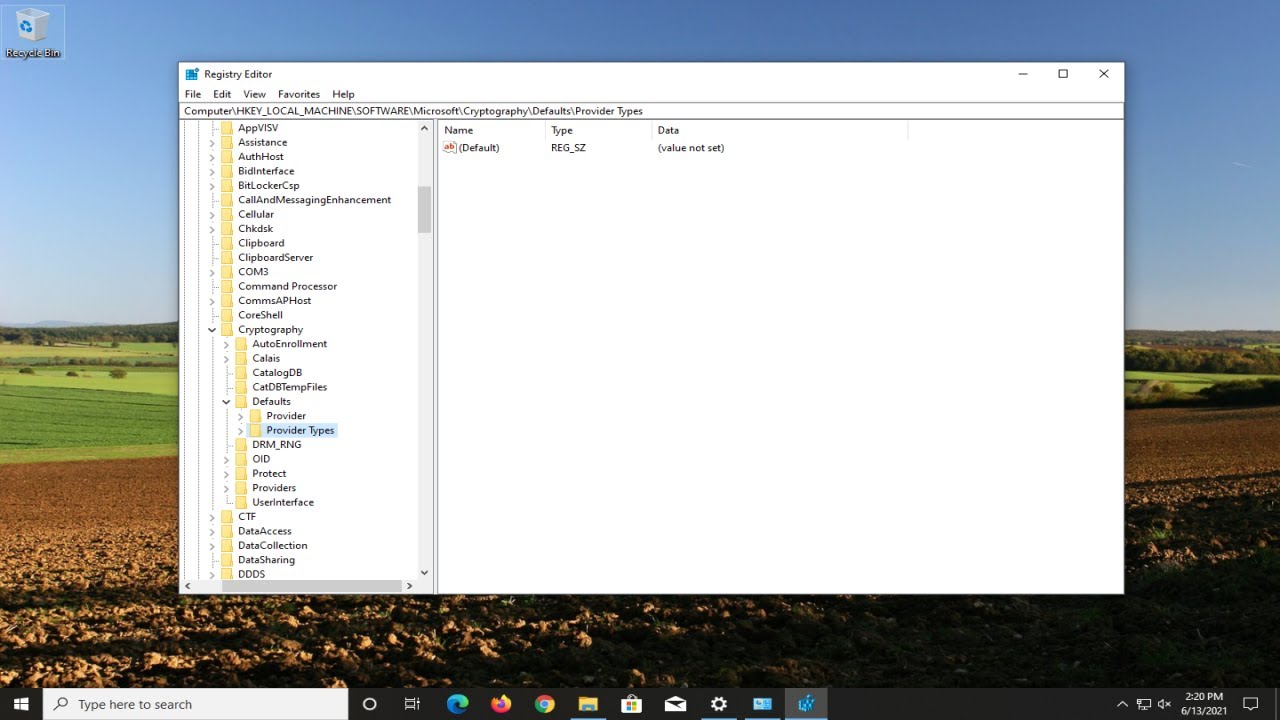1280x720 pixels.
Task: Expand the Provider key
Action: click(x=240, y=416)
